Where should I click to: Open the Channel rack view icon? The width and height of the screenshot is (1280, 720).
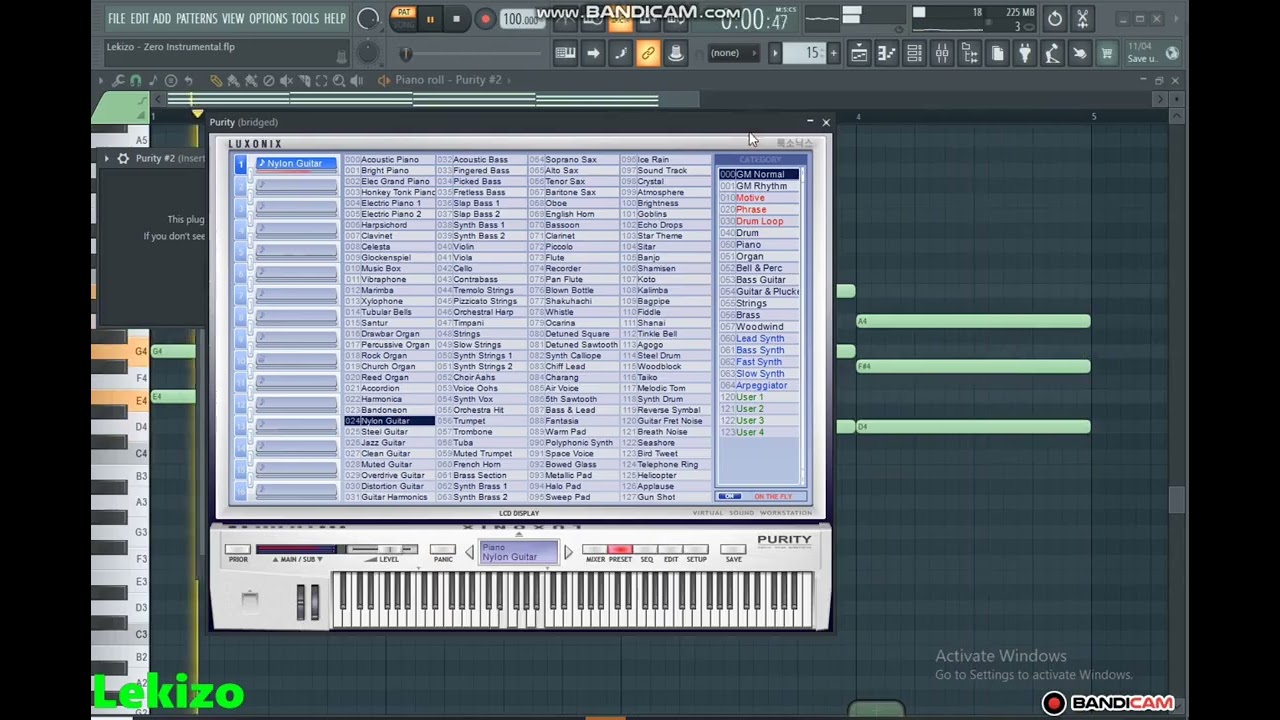(915, 54)
